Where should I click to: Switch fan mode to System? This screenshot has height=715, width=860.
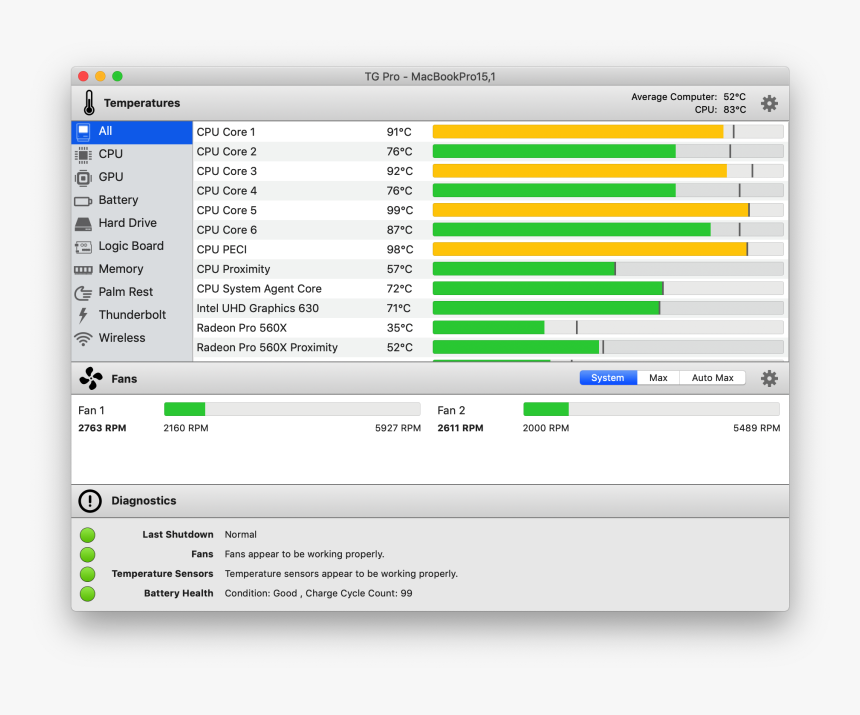click(x=607, y=378)
